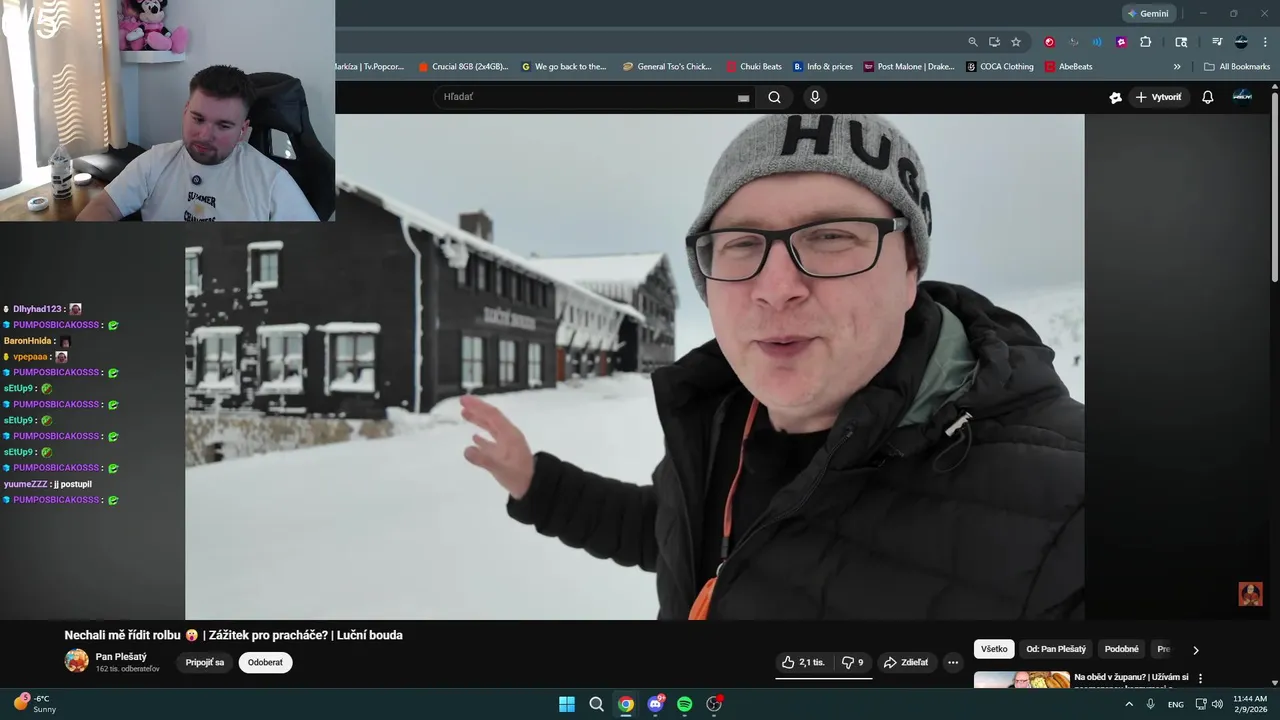Subscribe with the Odoberať button
This screenshot has height=720, width=1280.
265,662
